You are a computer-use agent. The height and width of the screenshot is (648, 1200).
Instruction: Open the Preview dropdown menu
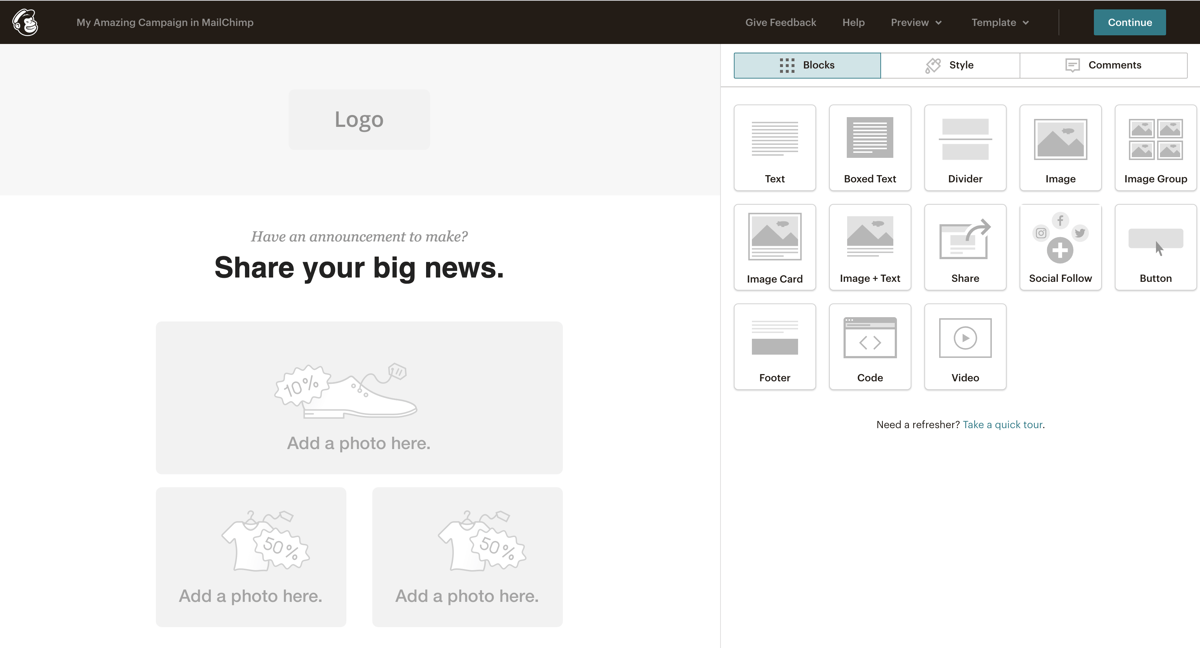pos(916,22)
